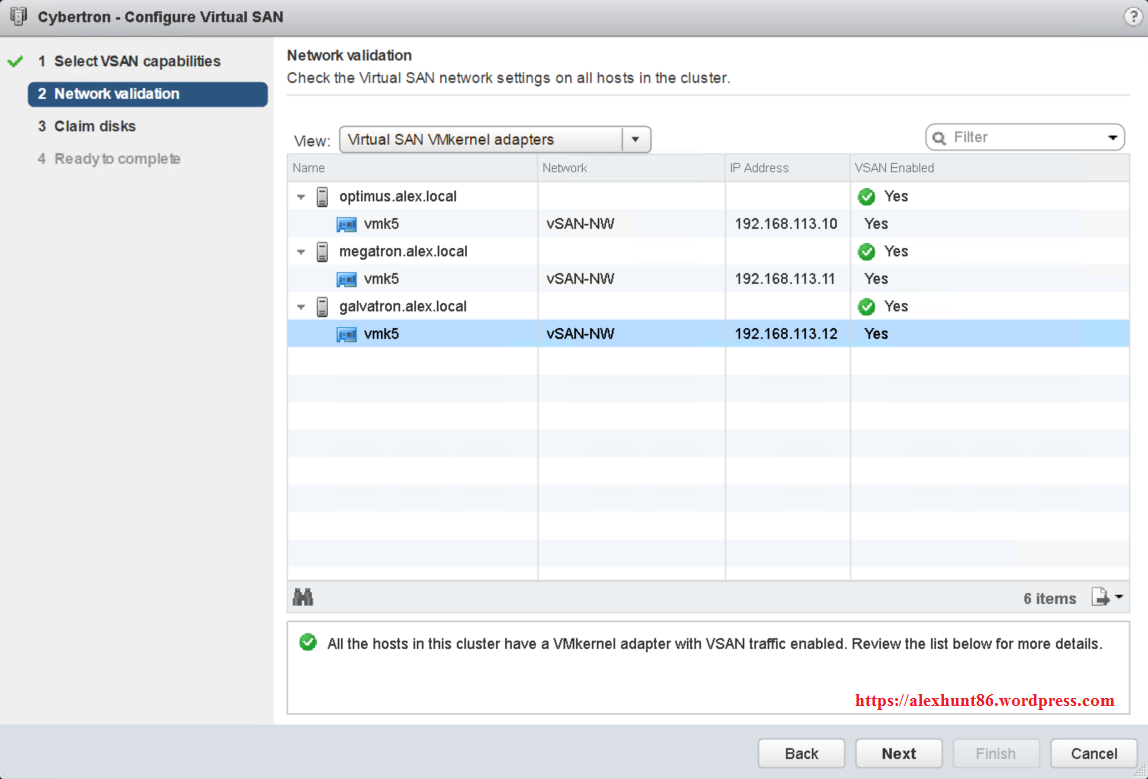Click the vmk5 adapter icon under optimus.alex.local
The height and width of the screenshot is (779, 1148).
click(346, 223)
